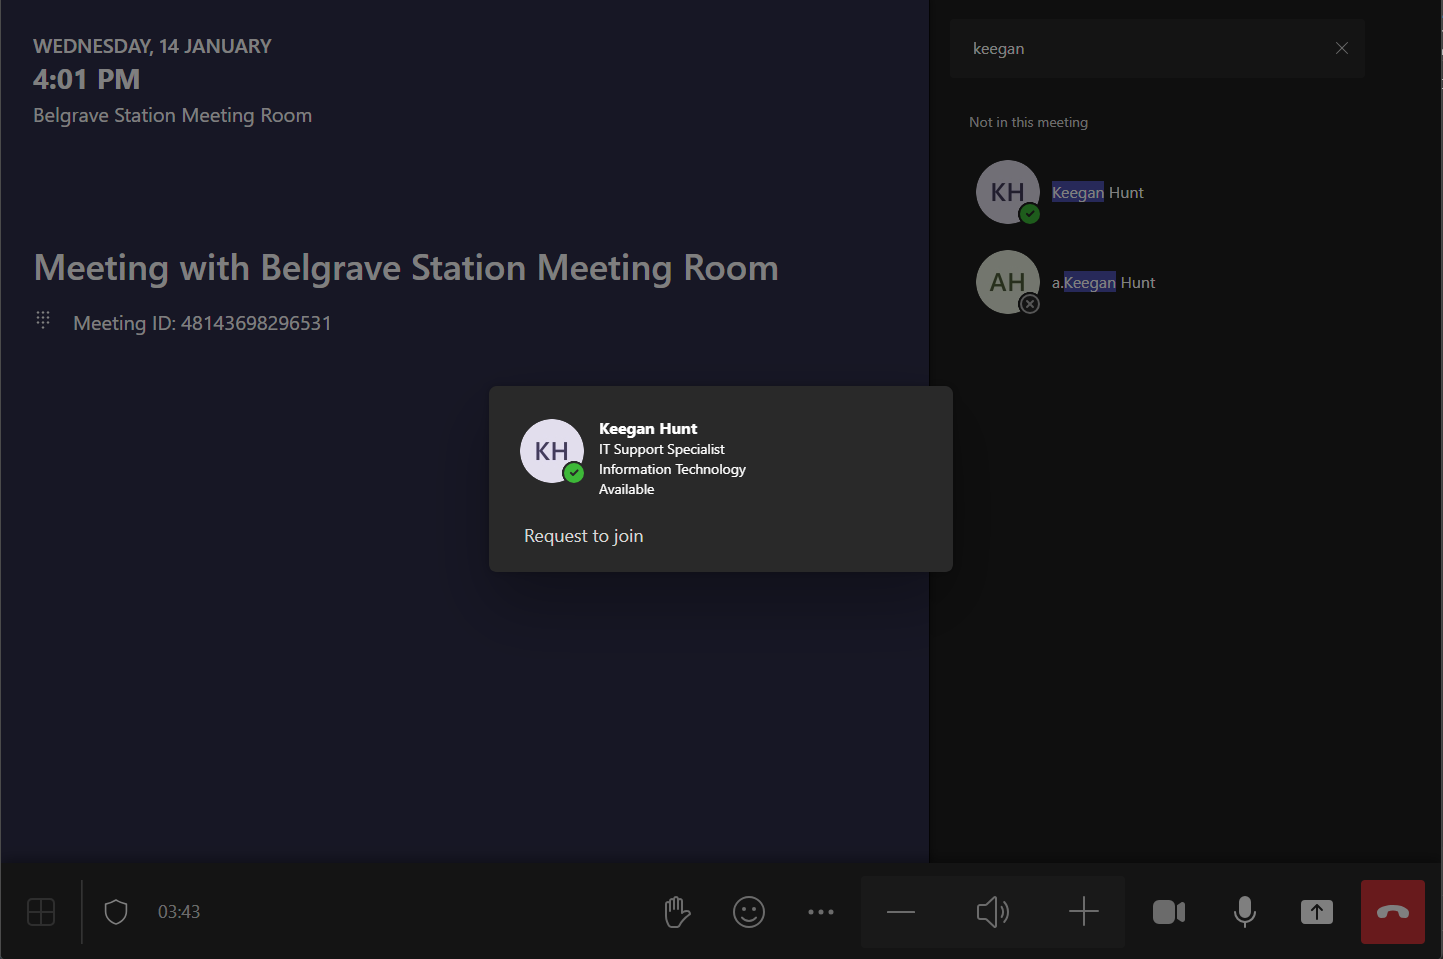This screenshot has height=959, width=1443.
Task: Click the speaker volume icon
Action: click(x=992, y=912)
